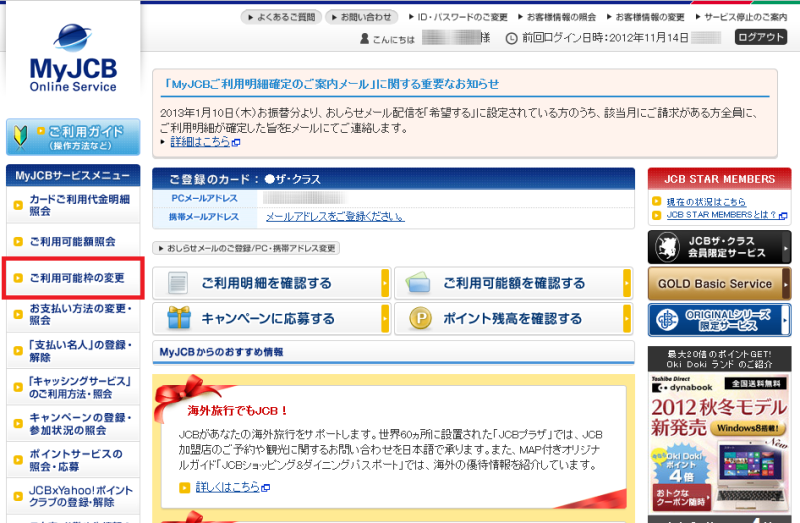Open the ご利用ガイド beginner guide banner

(73, 137)
